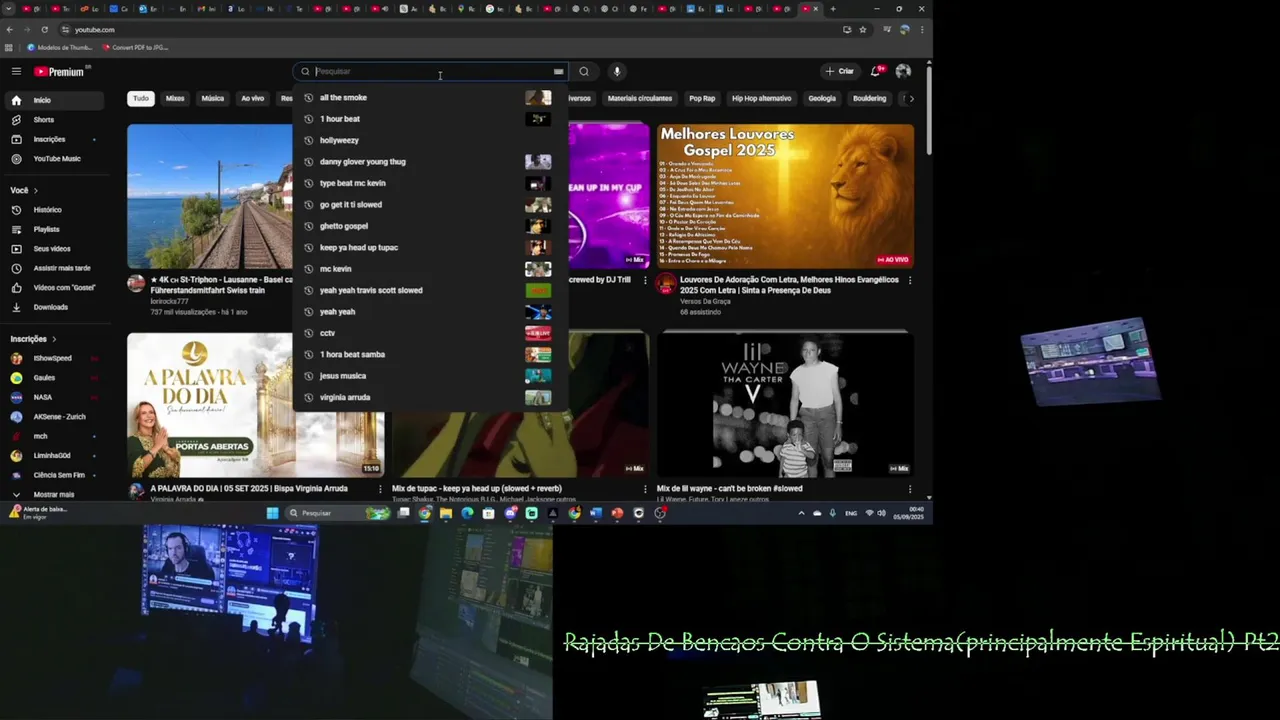Open Vídeos com "Gostei"

53,287
